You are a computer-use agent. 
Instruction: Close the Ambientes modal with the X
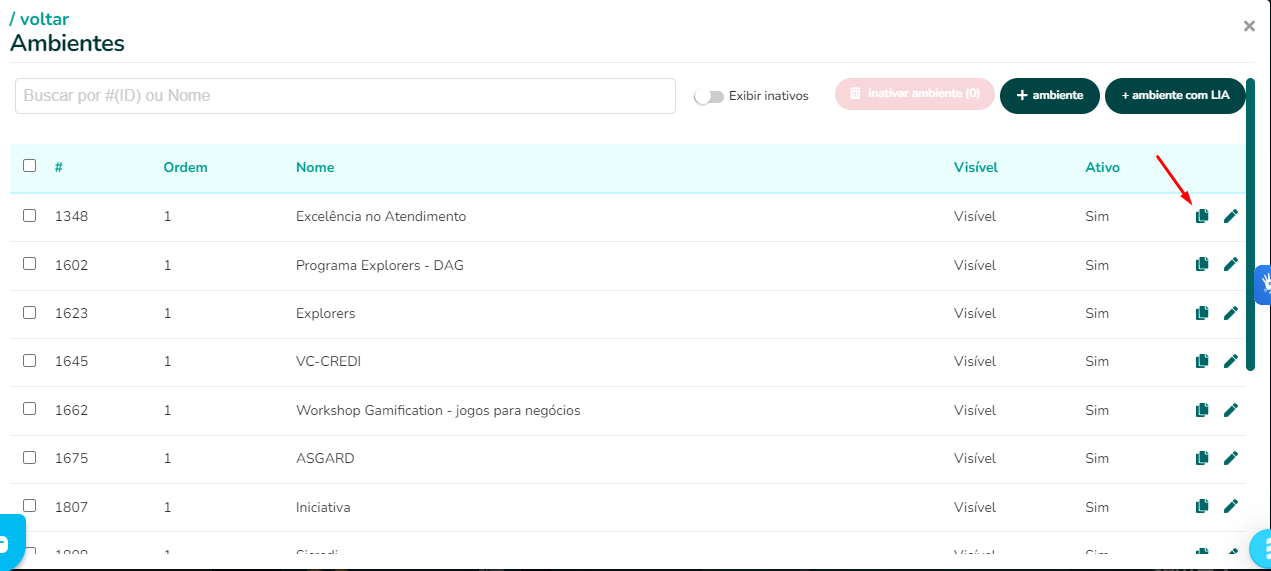[x=1249, y=27]
